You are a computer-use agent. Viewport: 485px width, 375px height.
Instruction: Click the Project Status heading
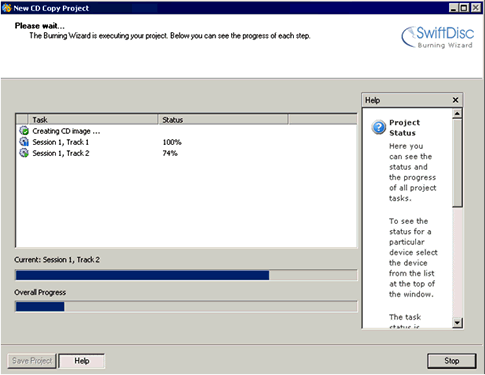[404, 128]
